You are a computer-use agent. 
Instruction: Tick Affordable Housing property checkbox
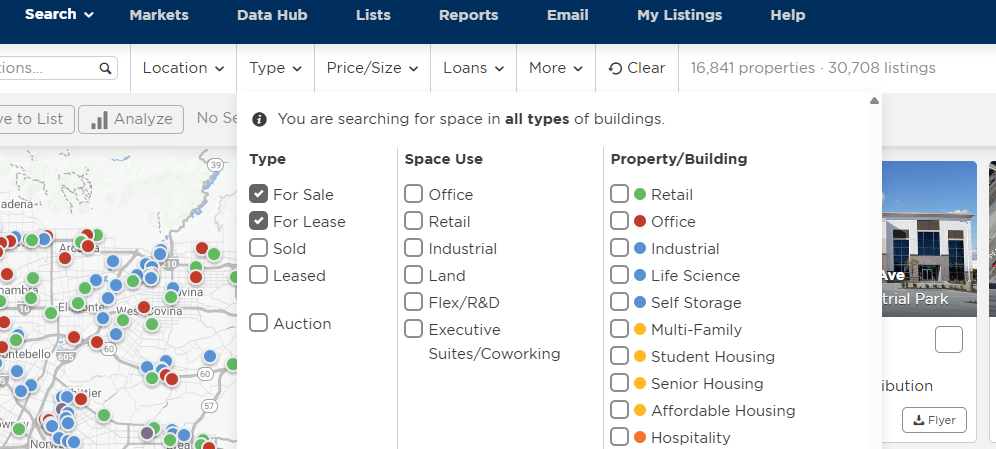coord(619,410)
